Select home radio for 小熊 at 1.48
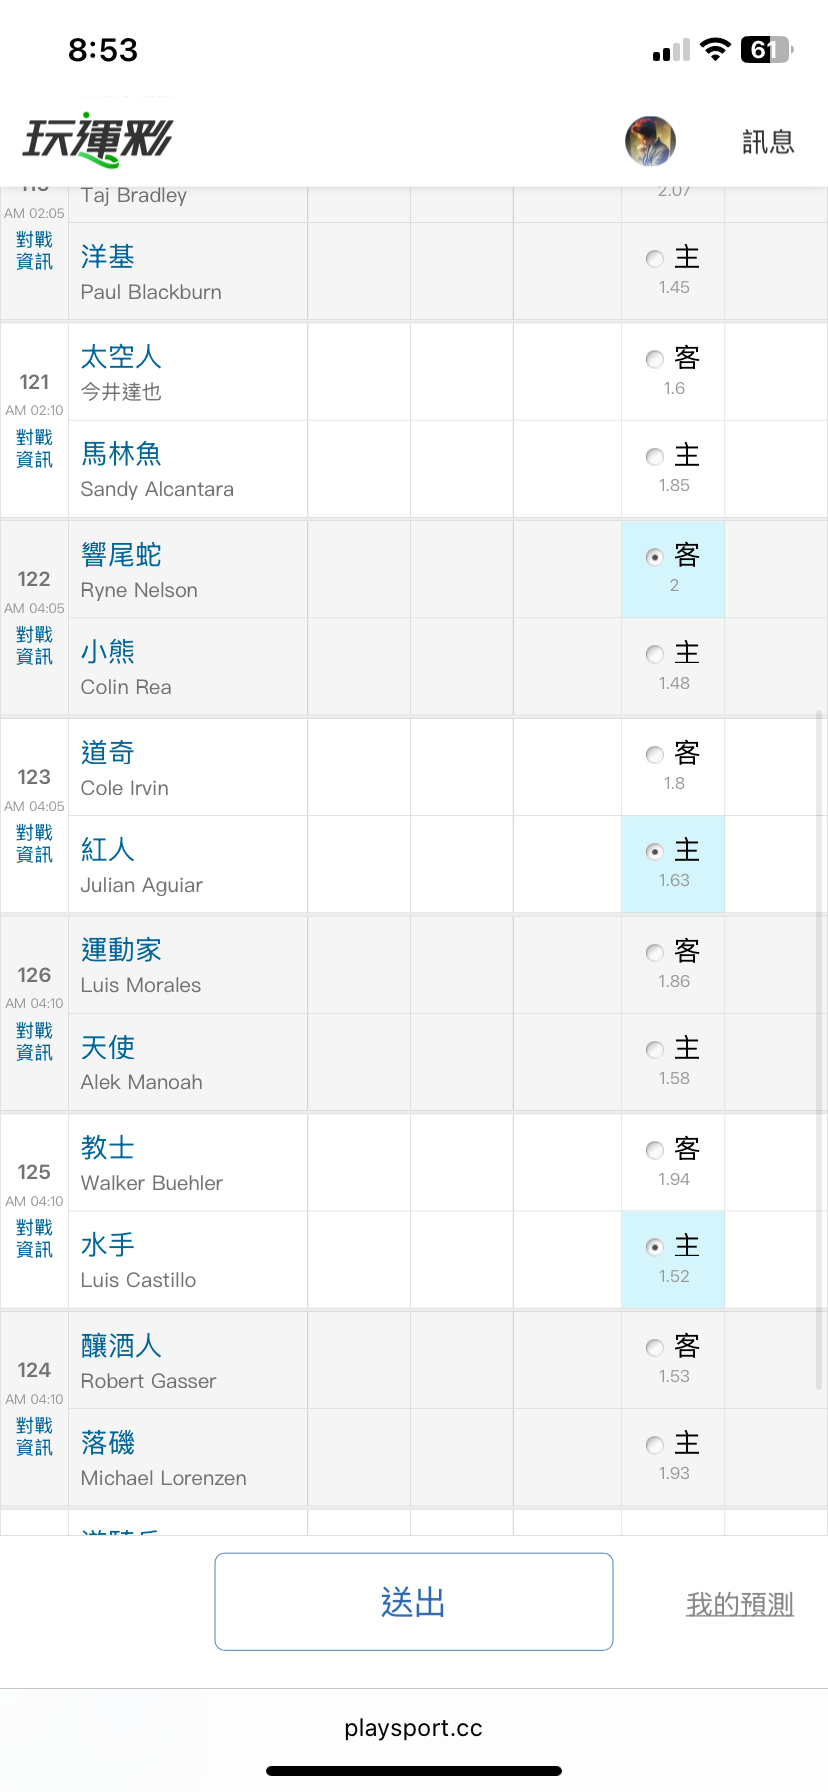This screenshot has height=1792, width=828. tap(655, 654)
